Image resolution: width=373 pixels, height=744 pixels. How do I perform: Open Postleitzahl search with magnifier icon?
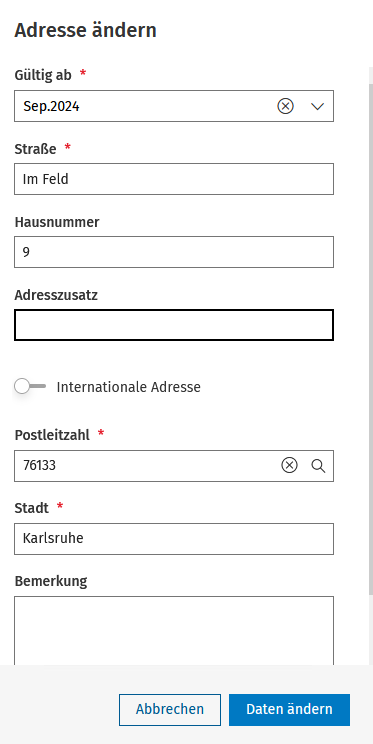coord(318,466)
